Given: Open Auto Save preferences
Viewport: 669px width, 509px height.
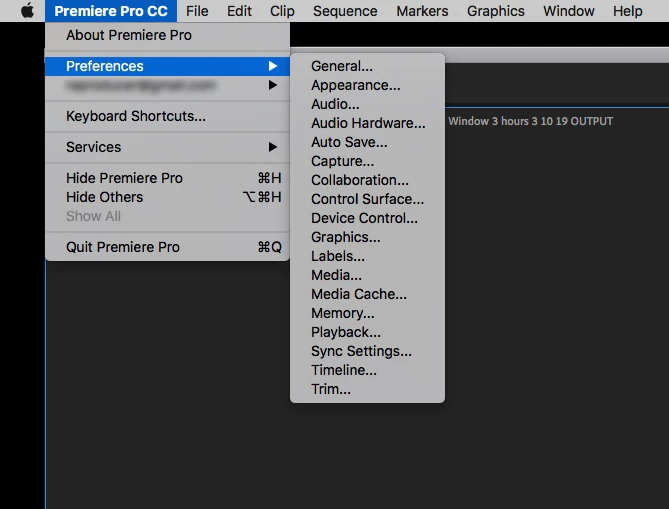Looking at the screenshot, I should point(367,142).
